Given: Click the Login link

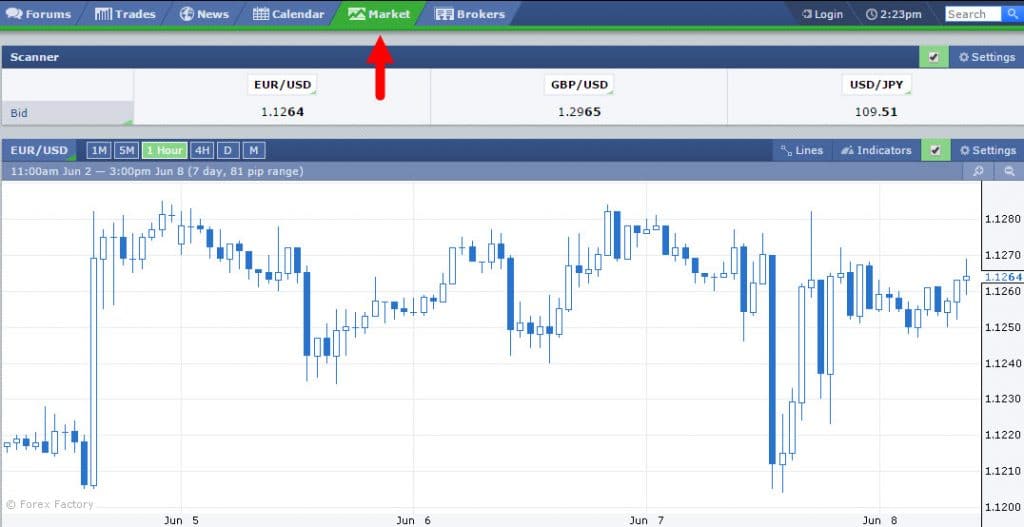Looking at the screenshot, I should [821, 14].
